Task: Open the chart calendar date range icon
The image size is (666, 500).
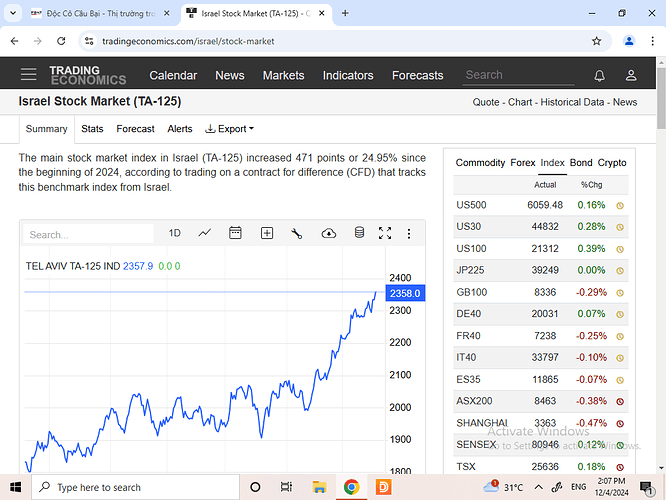Action: tap(235, 233)
